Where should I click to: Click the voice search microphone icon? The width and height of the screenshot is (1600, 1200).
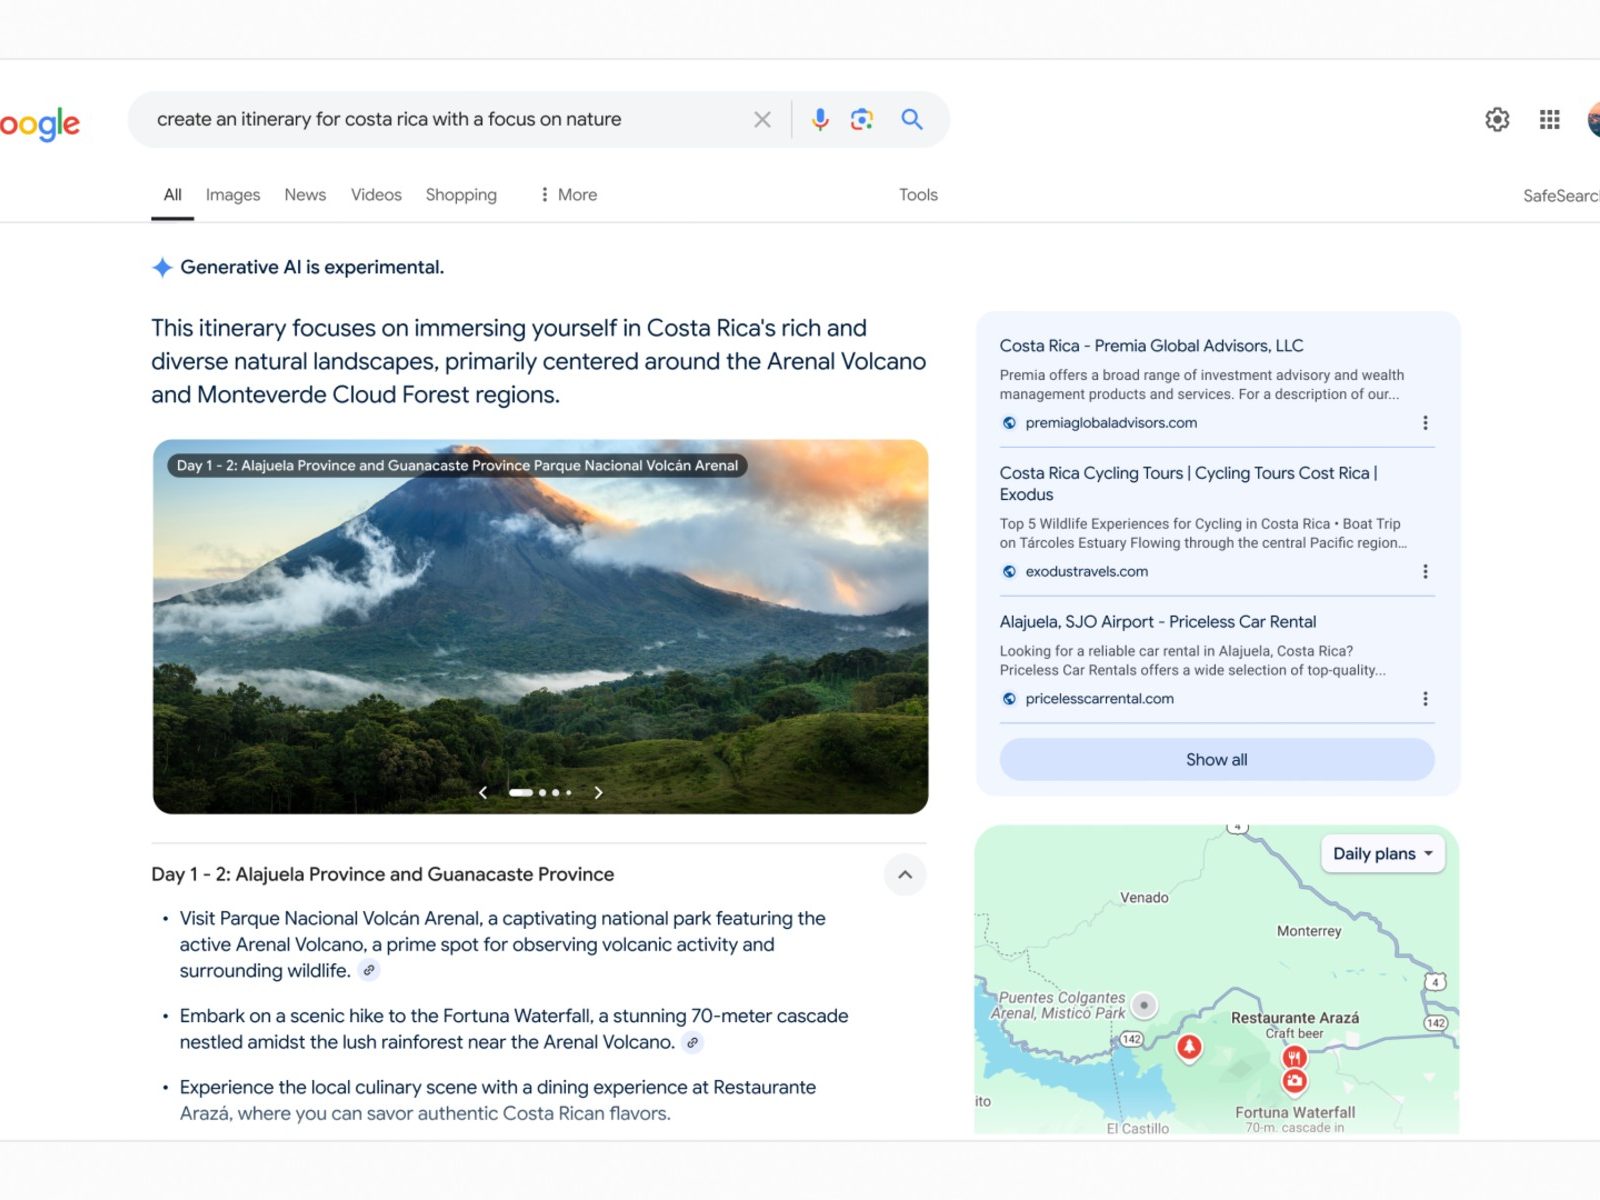coord(820,120)
